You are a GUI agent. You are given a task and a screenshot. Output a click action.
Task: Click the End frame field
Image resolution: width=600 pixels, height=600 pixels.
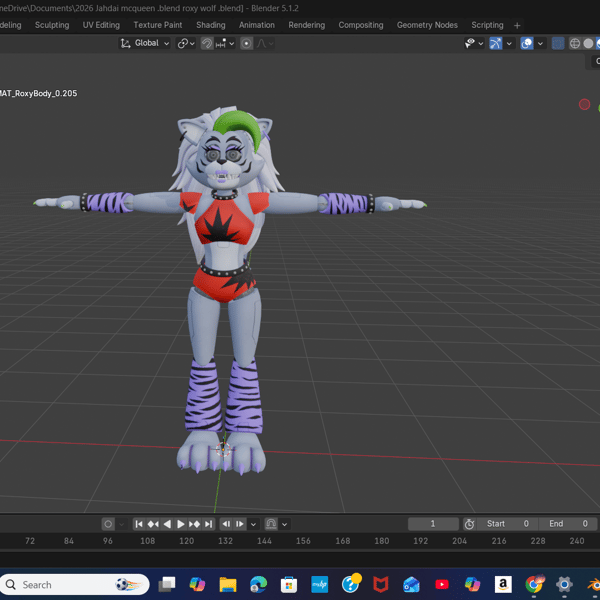(x=568, y=524)
